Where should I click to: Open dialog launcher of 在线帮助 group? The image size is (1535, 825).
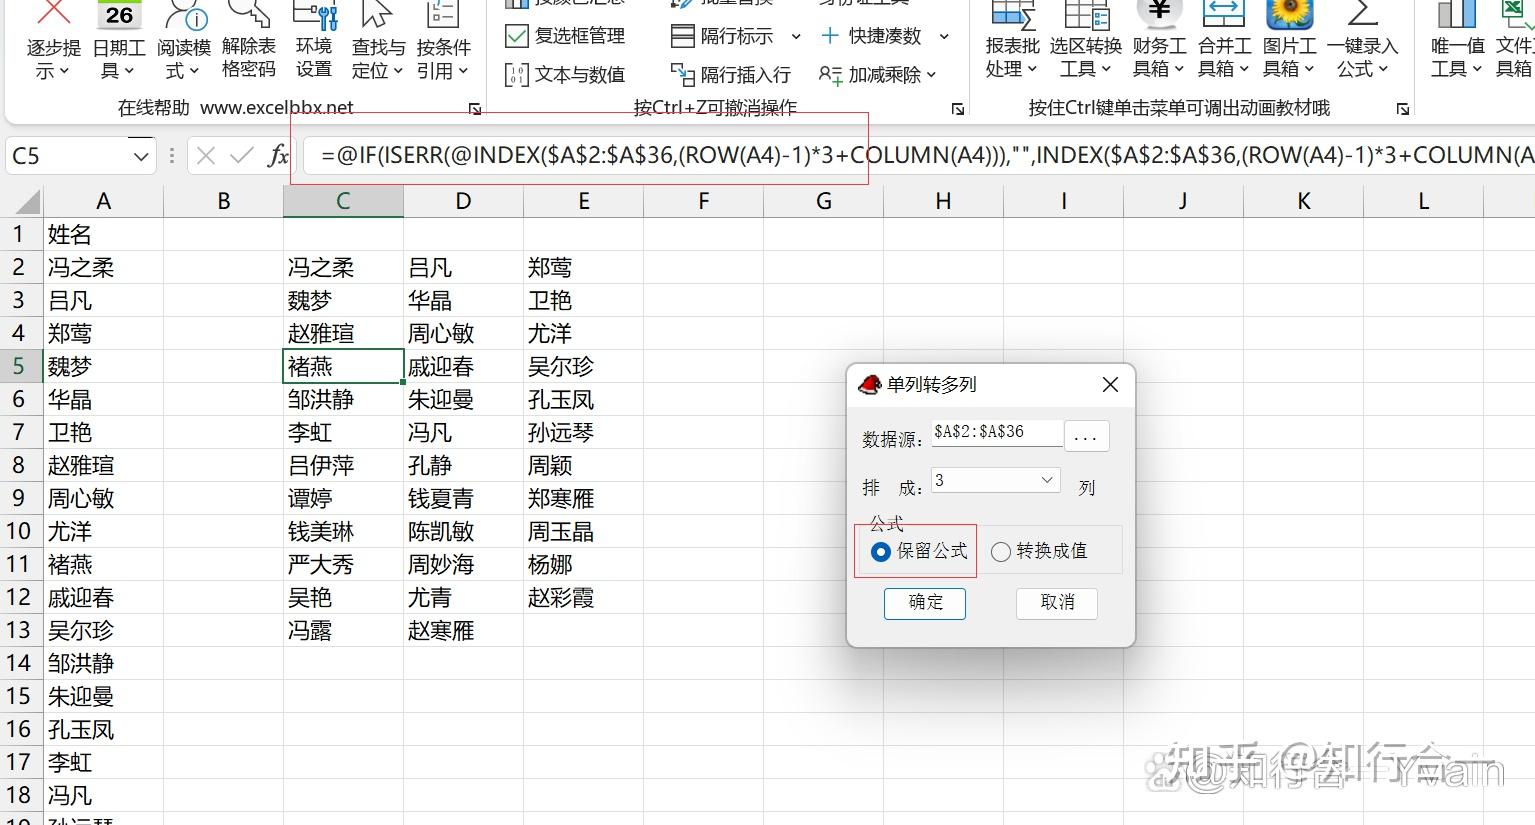[475, 109]
